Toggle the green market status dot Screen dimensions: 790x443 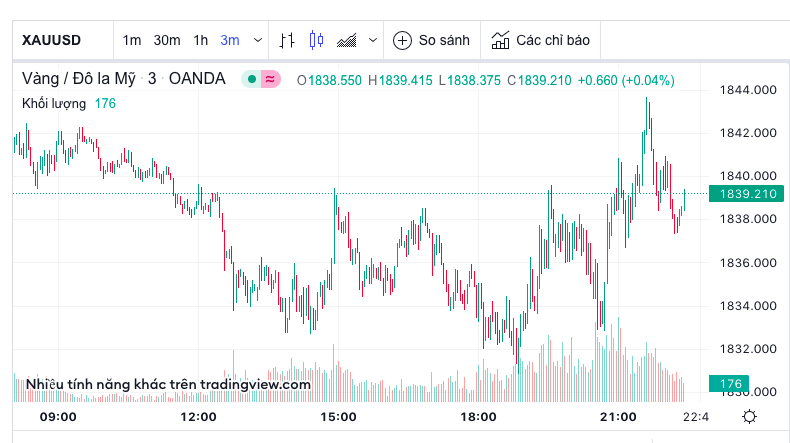251,79
